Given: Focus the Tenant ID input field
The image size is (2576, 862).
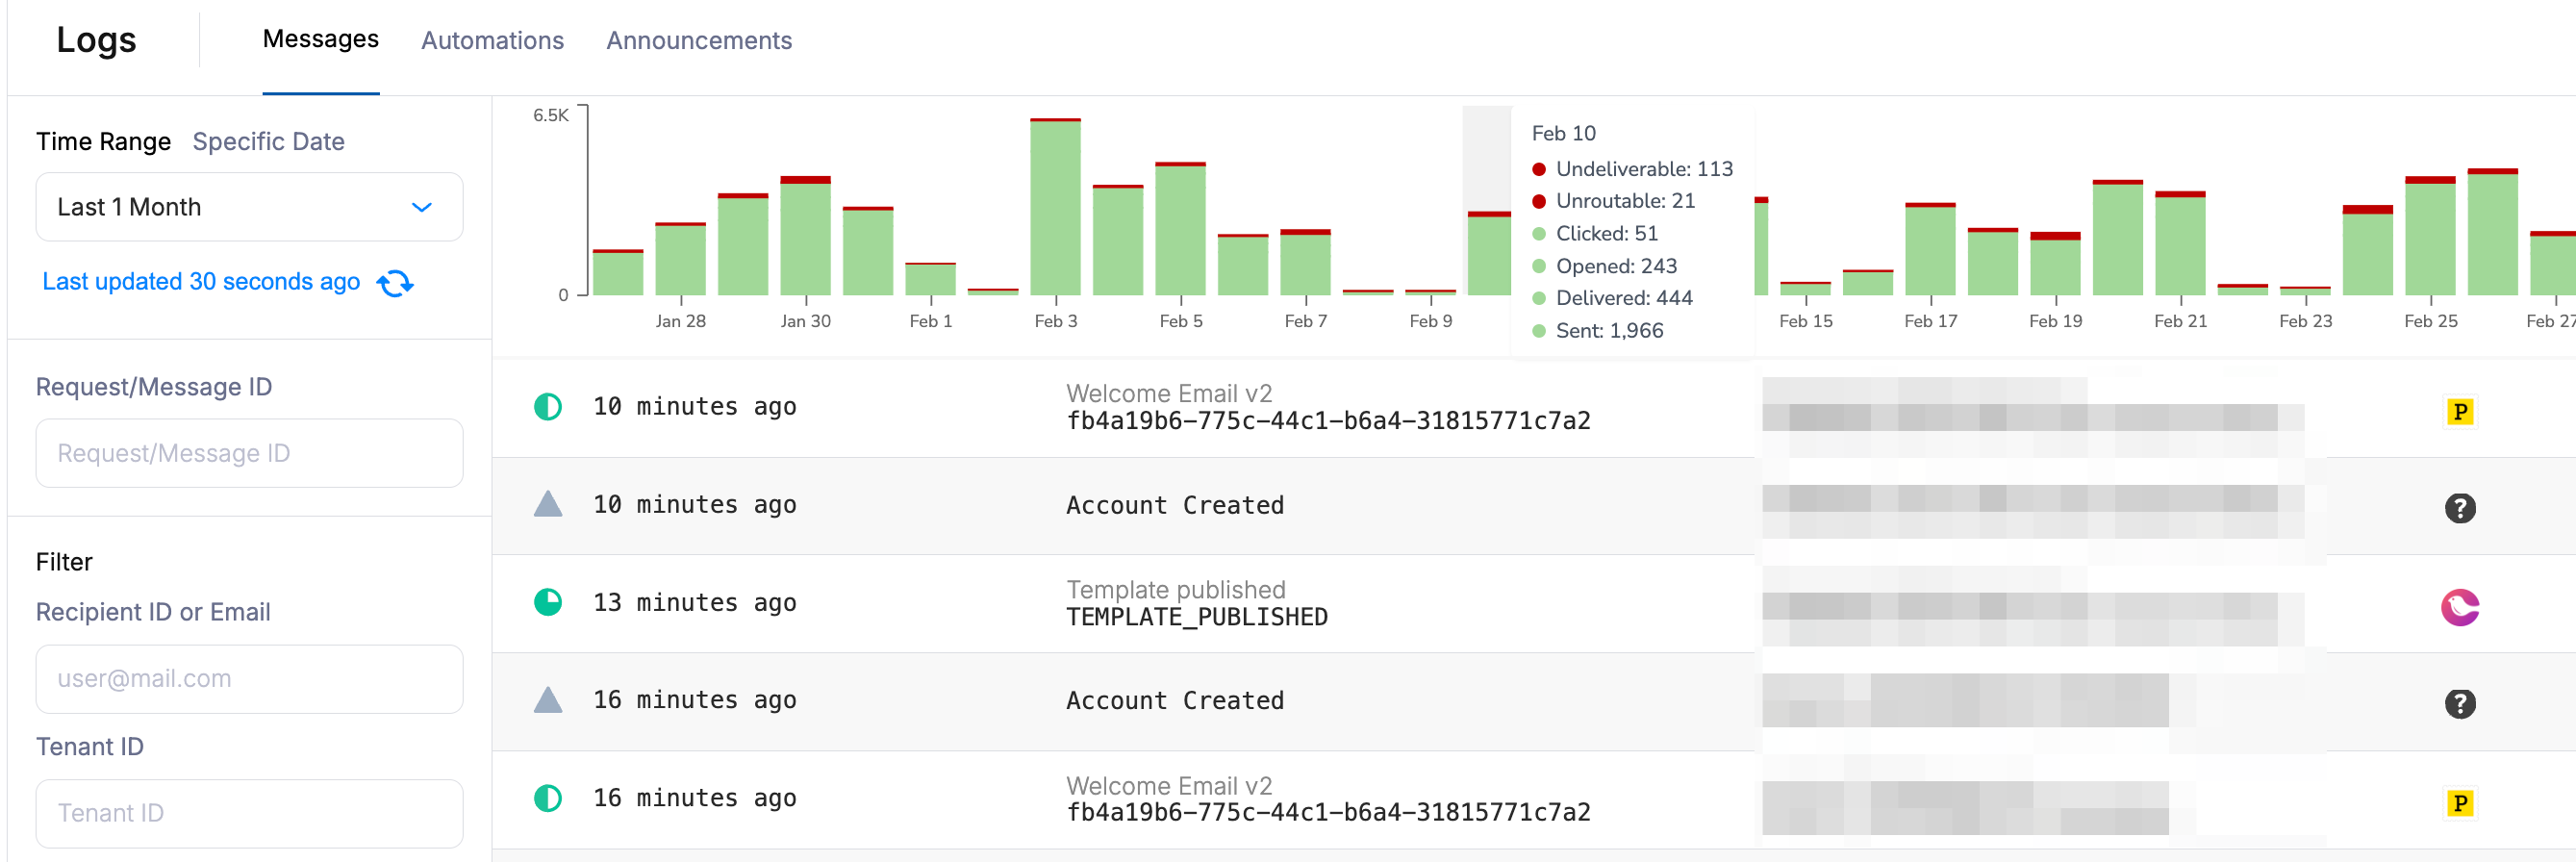Looking at the screenshot, I should [x=249, y=813].
